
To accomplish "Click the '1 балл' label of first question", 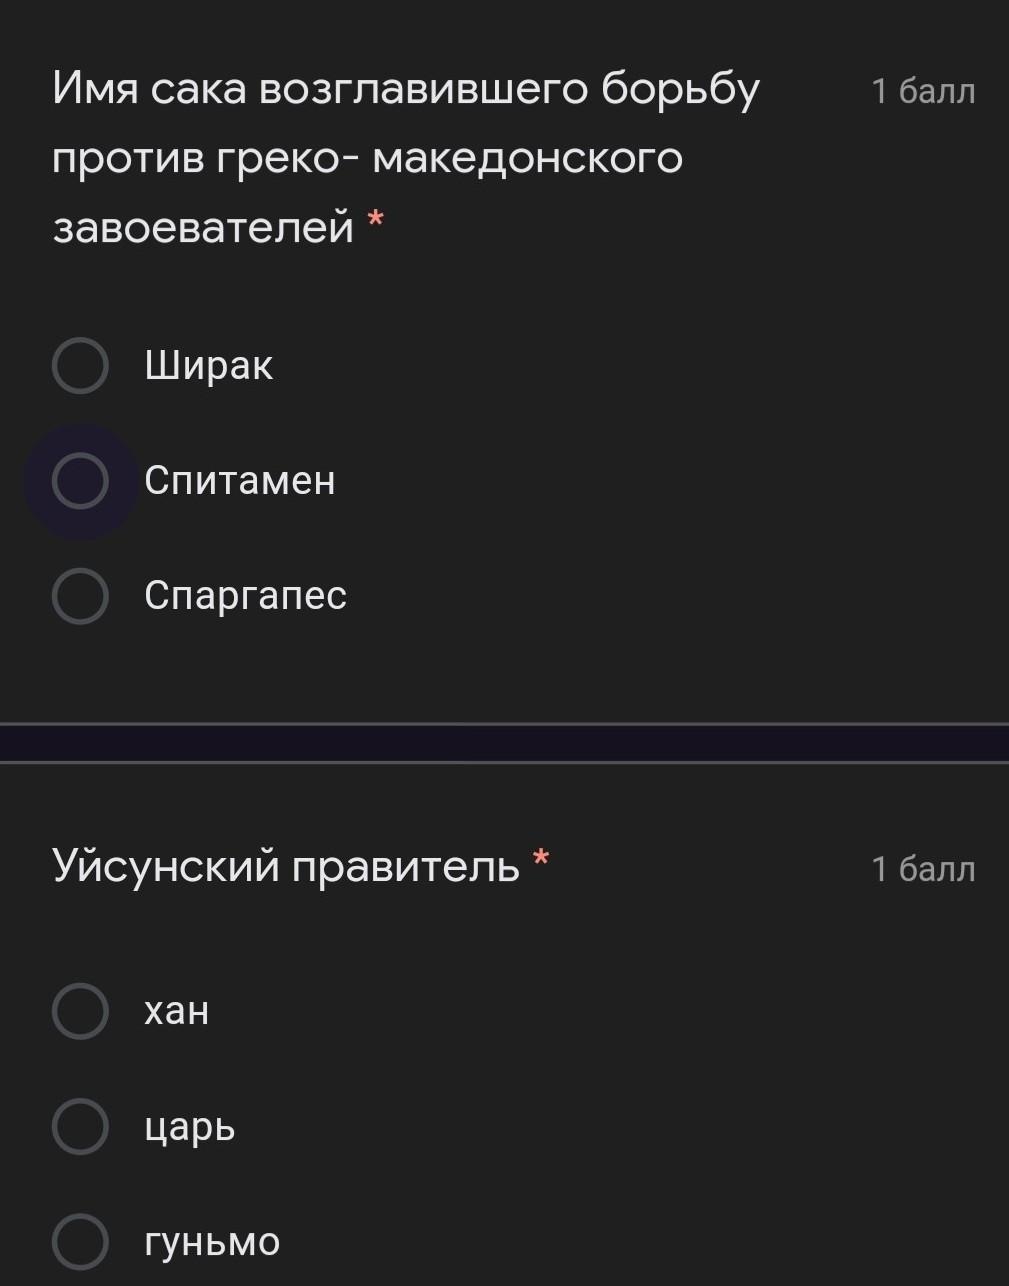I will tap(922, 92).
